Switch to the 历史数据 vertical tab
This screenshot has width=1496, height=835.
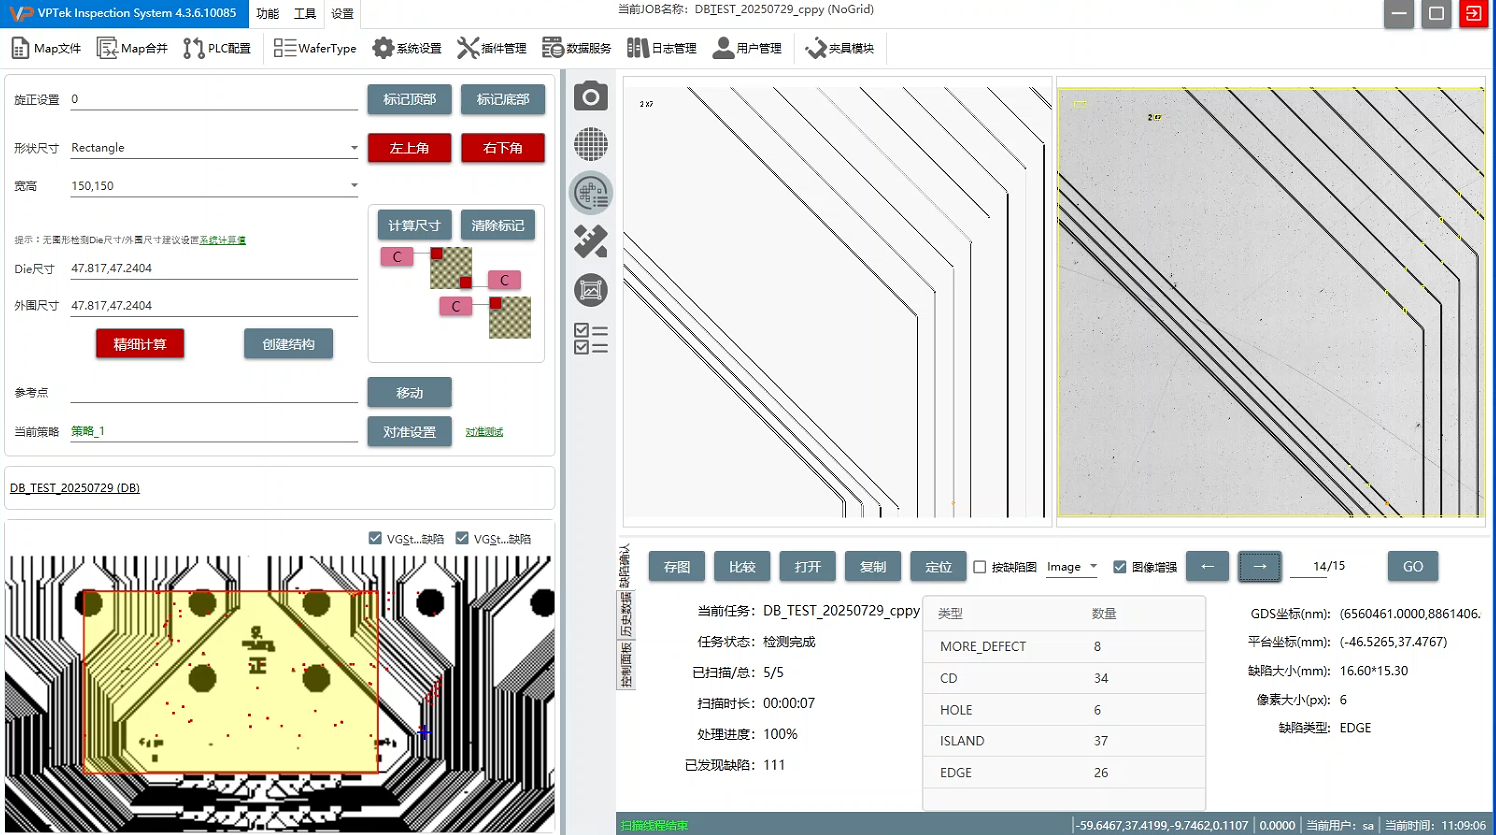tap(626, 614)
